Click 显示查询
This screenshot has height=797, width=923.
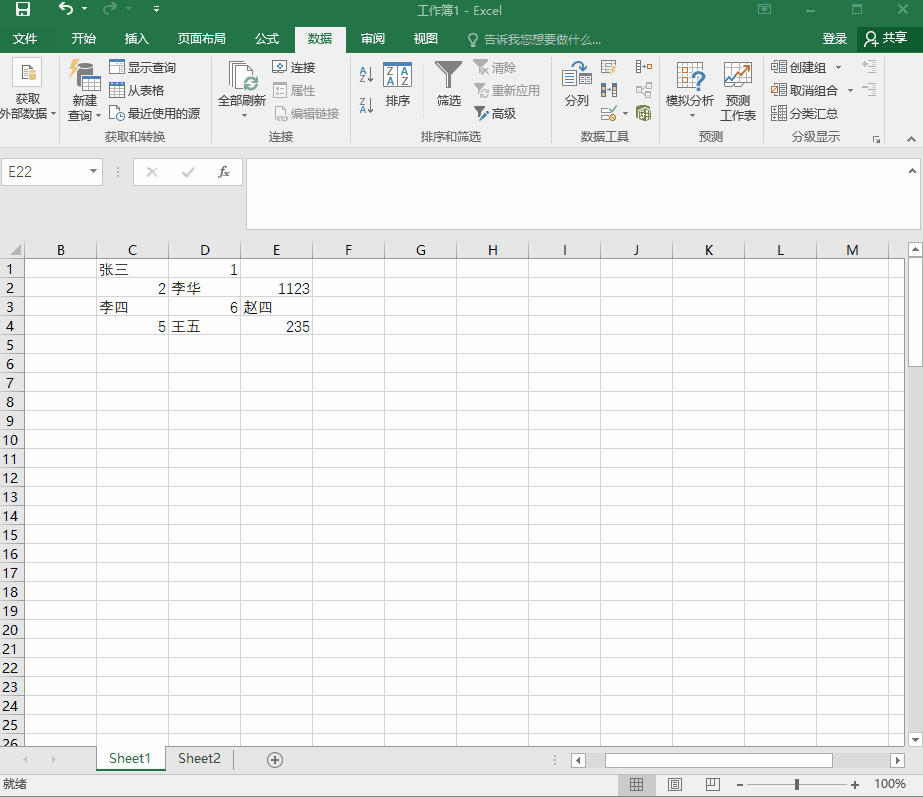coord(142,67)
